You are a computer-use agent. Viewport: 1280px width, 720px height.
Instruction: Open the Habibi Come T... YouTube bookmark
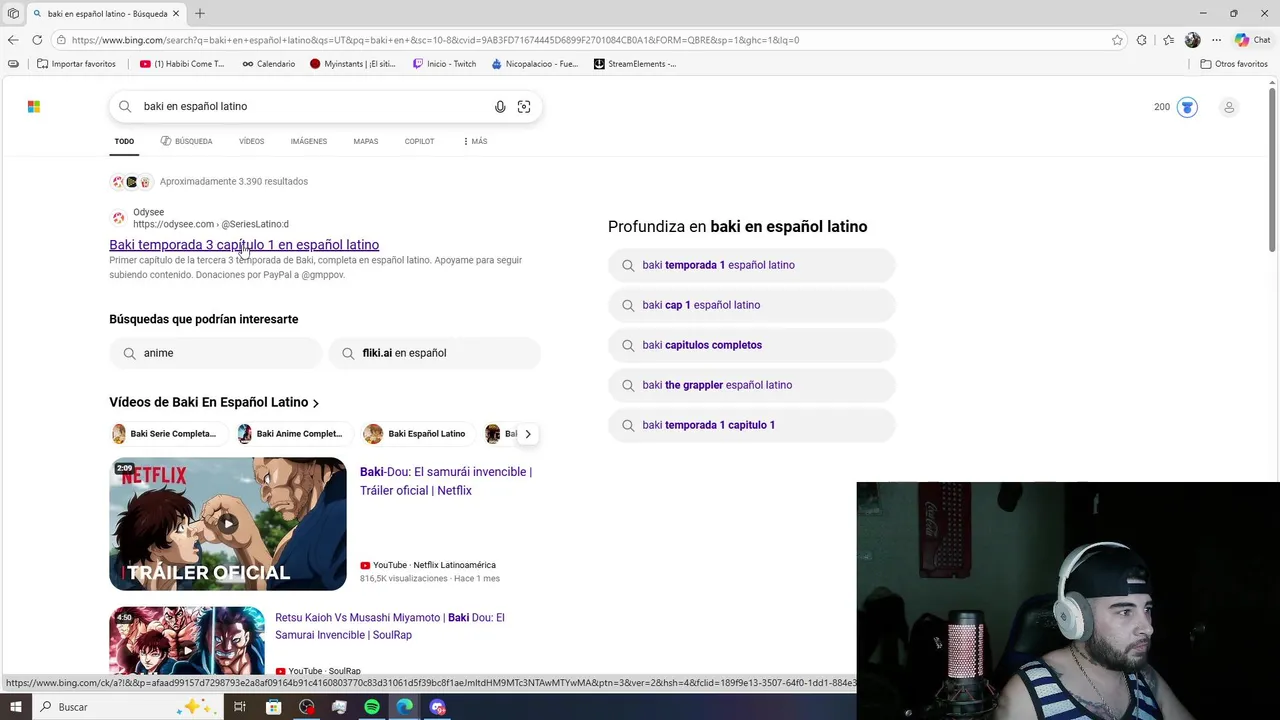[x=182, y=64]
